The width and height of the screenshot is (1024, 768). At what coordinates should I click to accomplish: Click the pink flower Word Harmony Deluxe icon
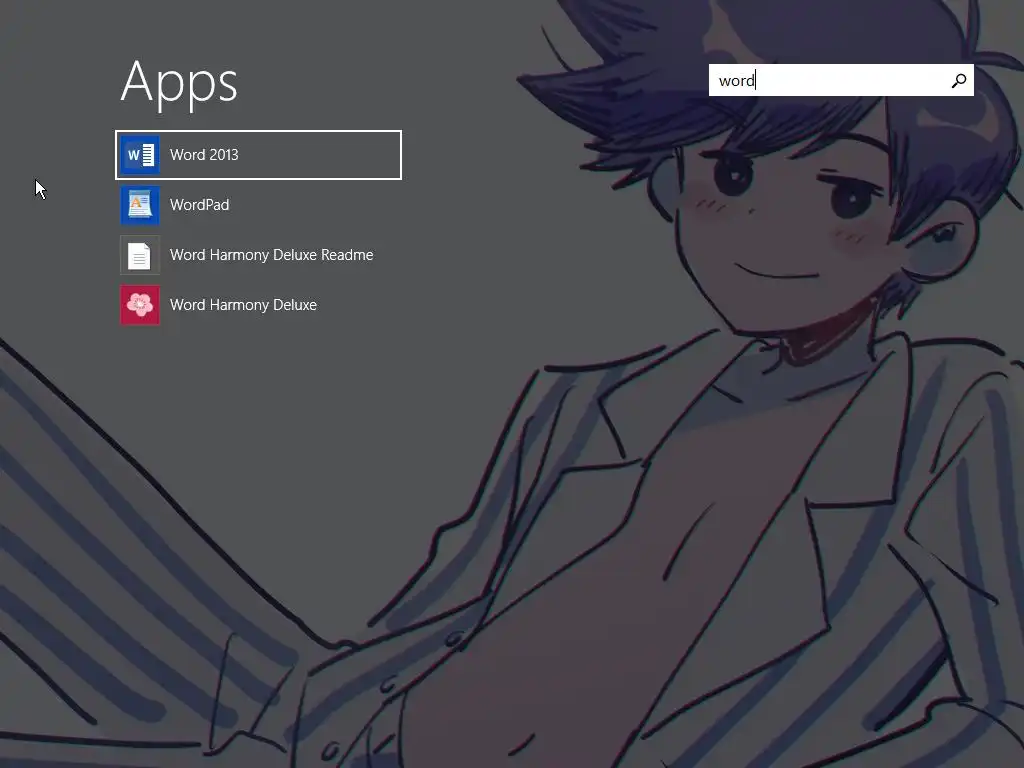click(140, 305)
